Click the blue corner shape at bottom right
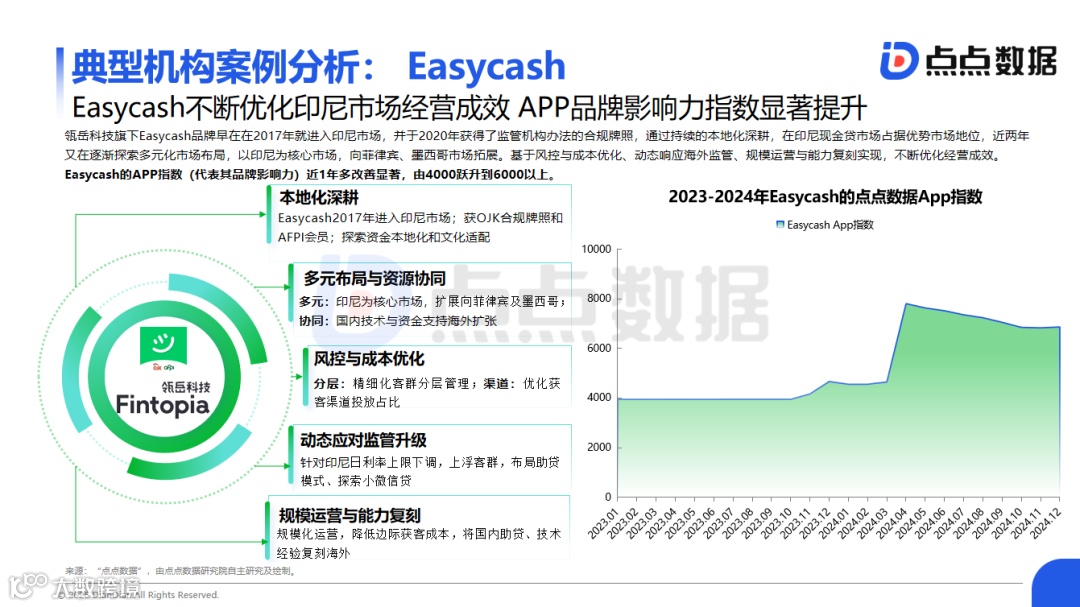1080x607 pixels. [1056, 583]
